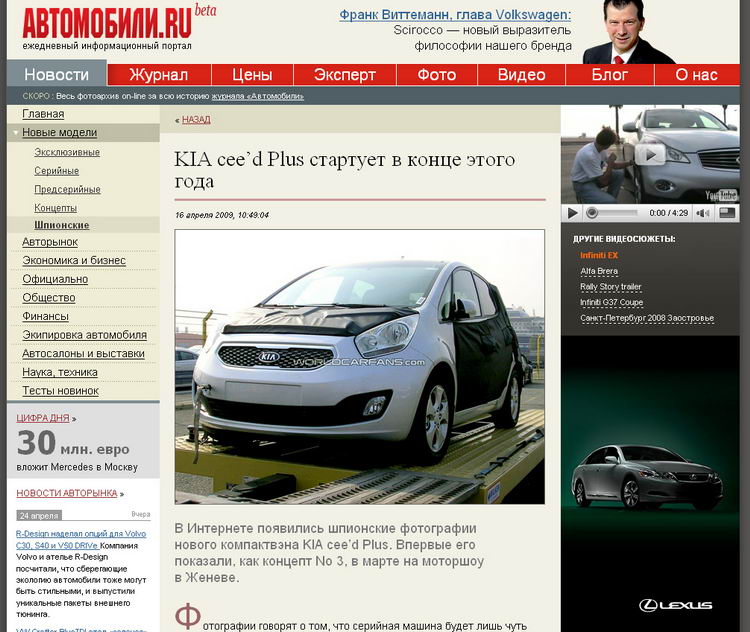Viewport: 750px width, 632px height.
Task: Play the video in the player bar
Action: (572, 213)
